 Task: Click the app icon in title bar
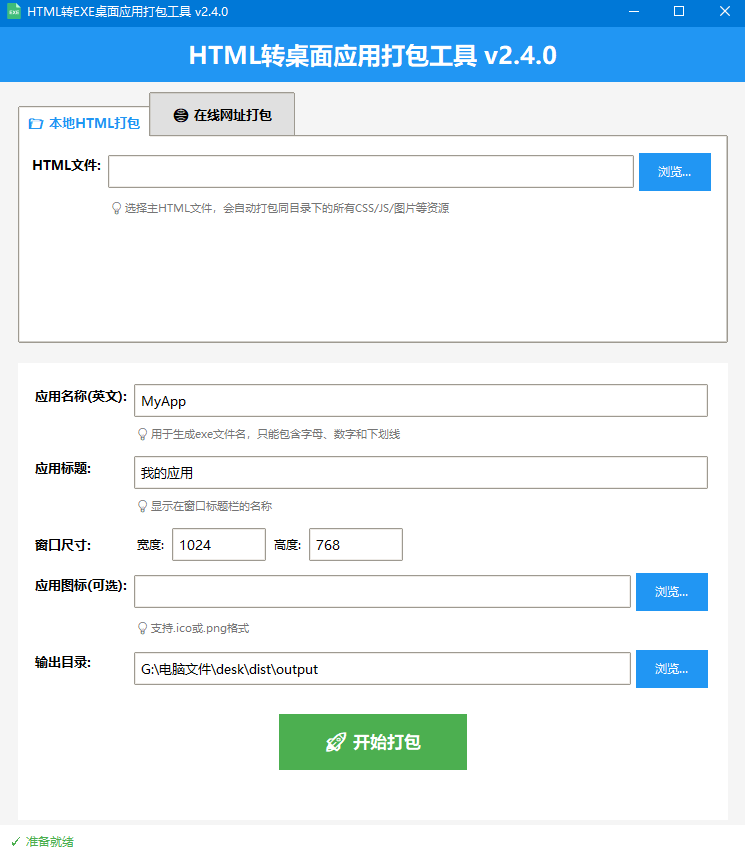(x=14, y=12)
